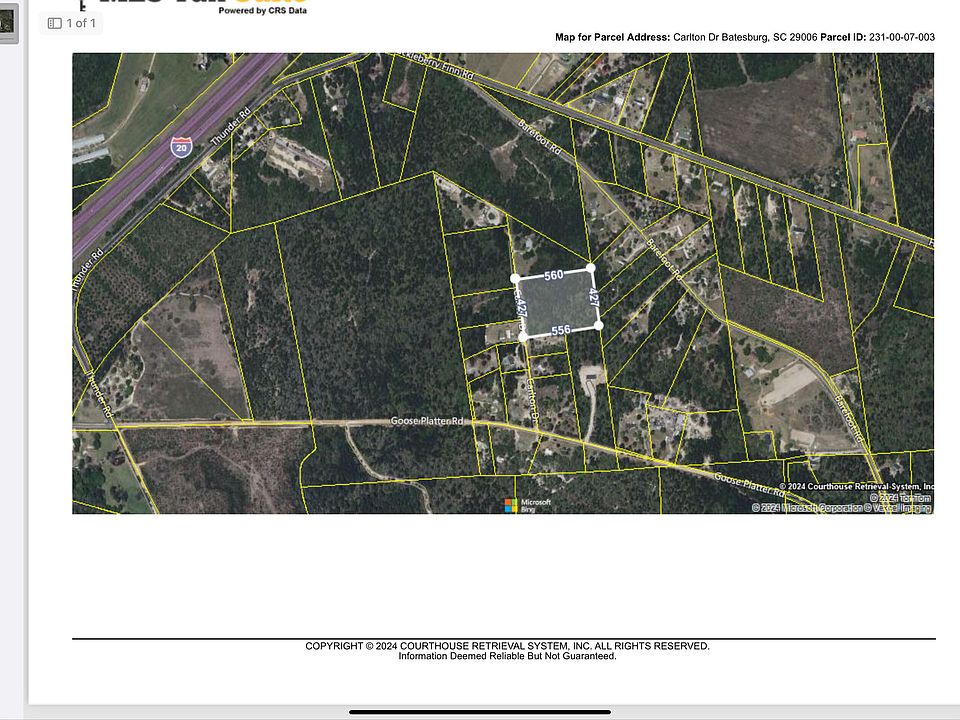Click the right-side '427' dimension label
Viewport: 960px width, 720px height.
(593, 297)
